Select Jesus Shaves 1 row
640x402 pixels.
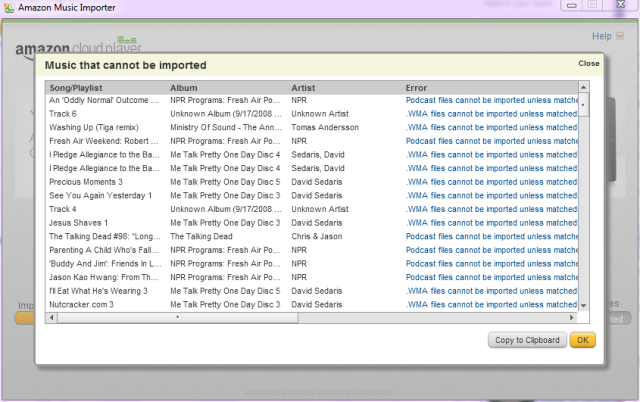tap(312, 223)
